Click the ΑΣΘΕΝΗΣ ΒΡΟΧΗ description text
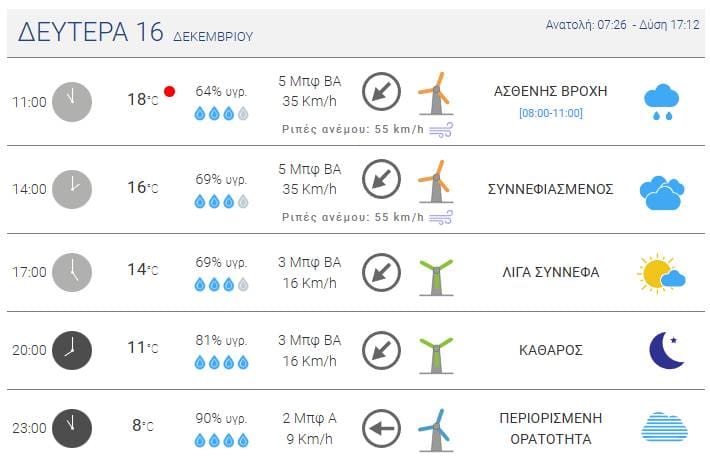This screenshot has width=710, height=462. tap(551, 91)
